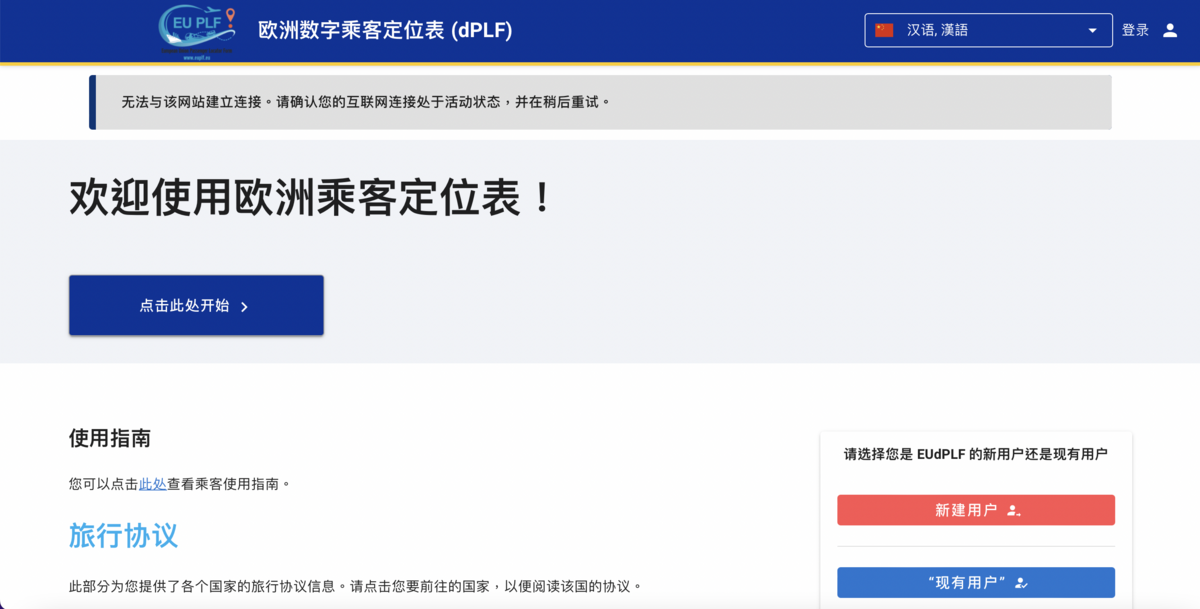Click the chevron arrow in the start button

click(244, 307)
